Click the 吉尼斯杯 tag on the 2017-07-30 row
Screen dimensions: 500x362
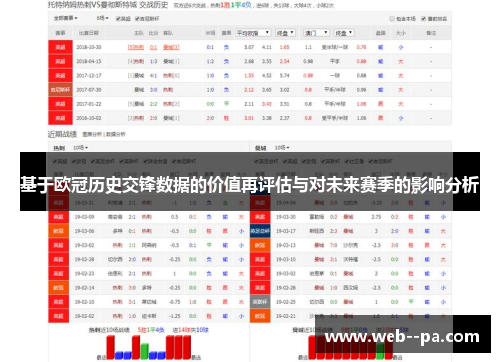(60, 90)
